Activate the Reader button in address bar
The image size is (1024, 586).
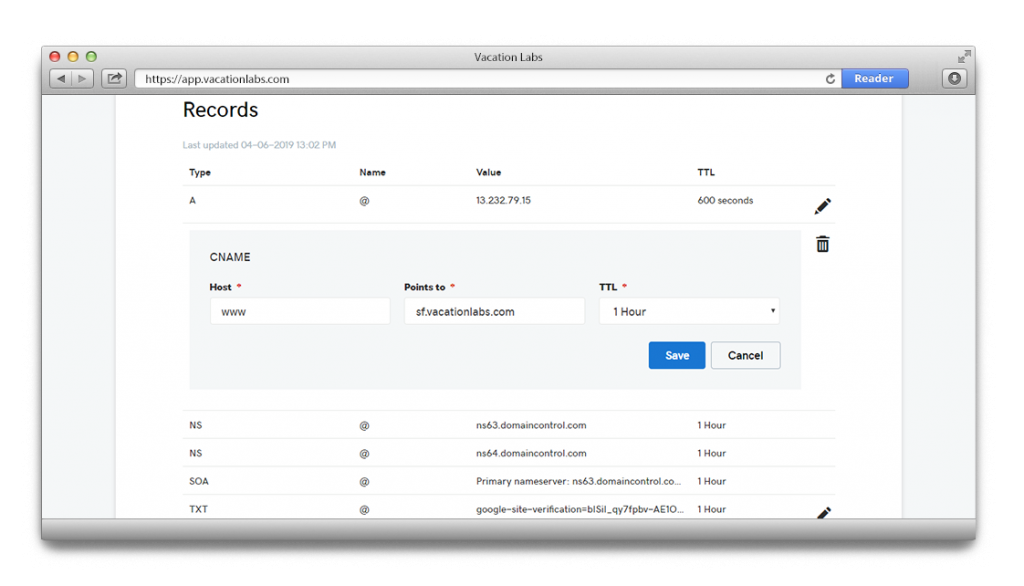[874, 79]
